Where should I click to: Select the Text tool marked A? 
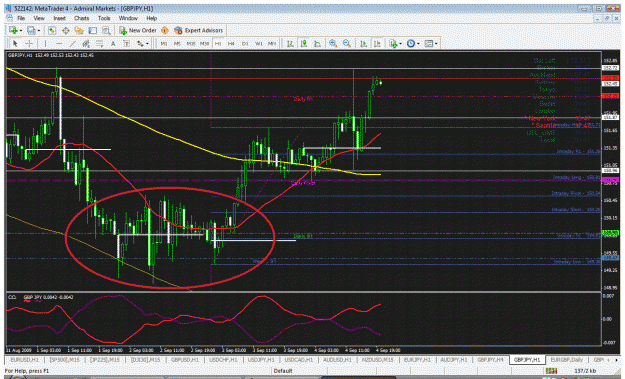point(113,43)
